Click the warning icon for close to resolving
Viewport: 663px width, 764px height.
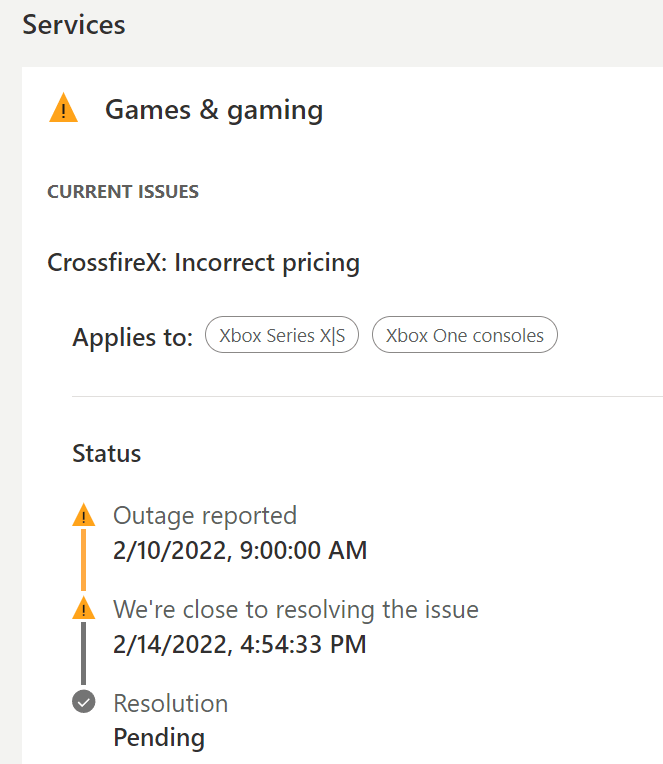[84, 608]
